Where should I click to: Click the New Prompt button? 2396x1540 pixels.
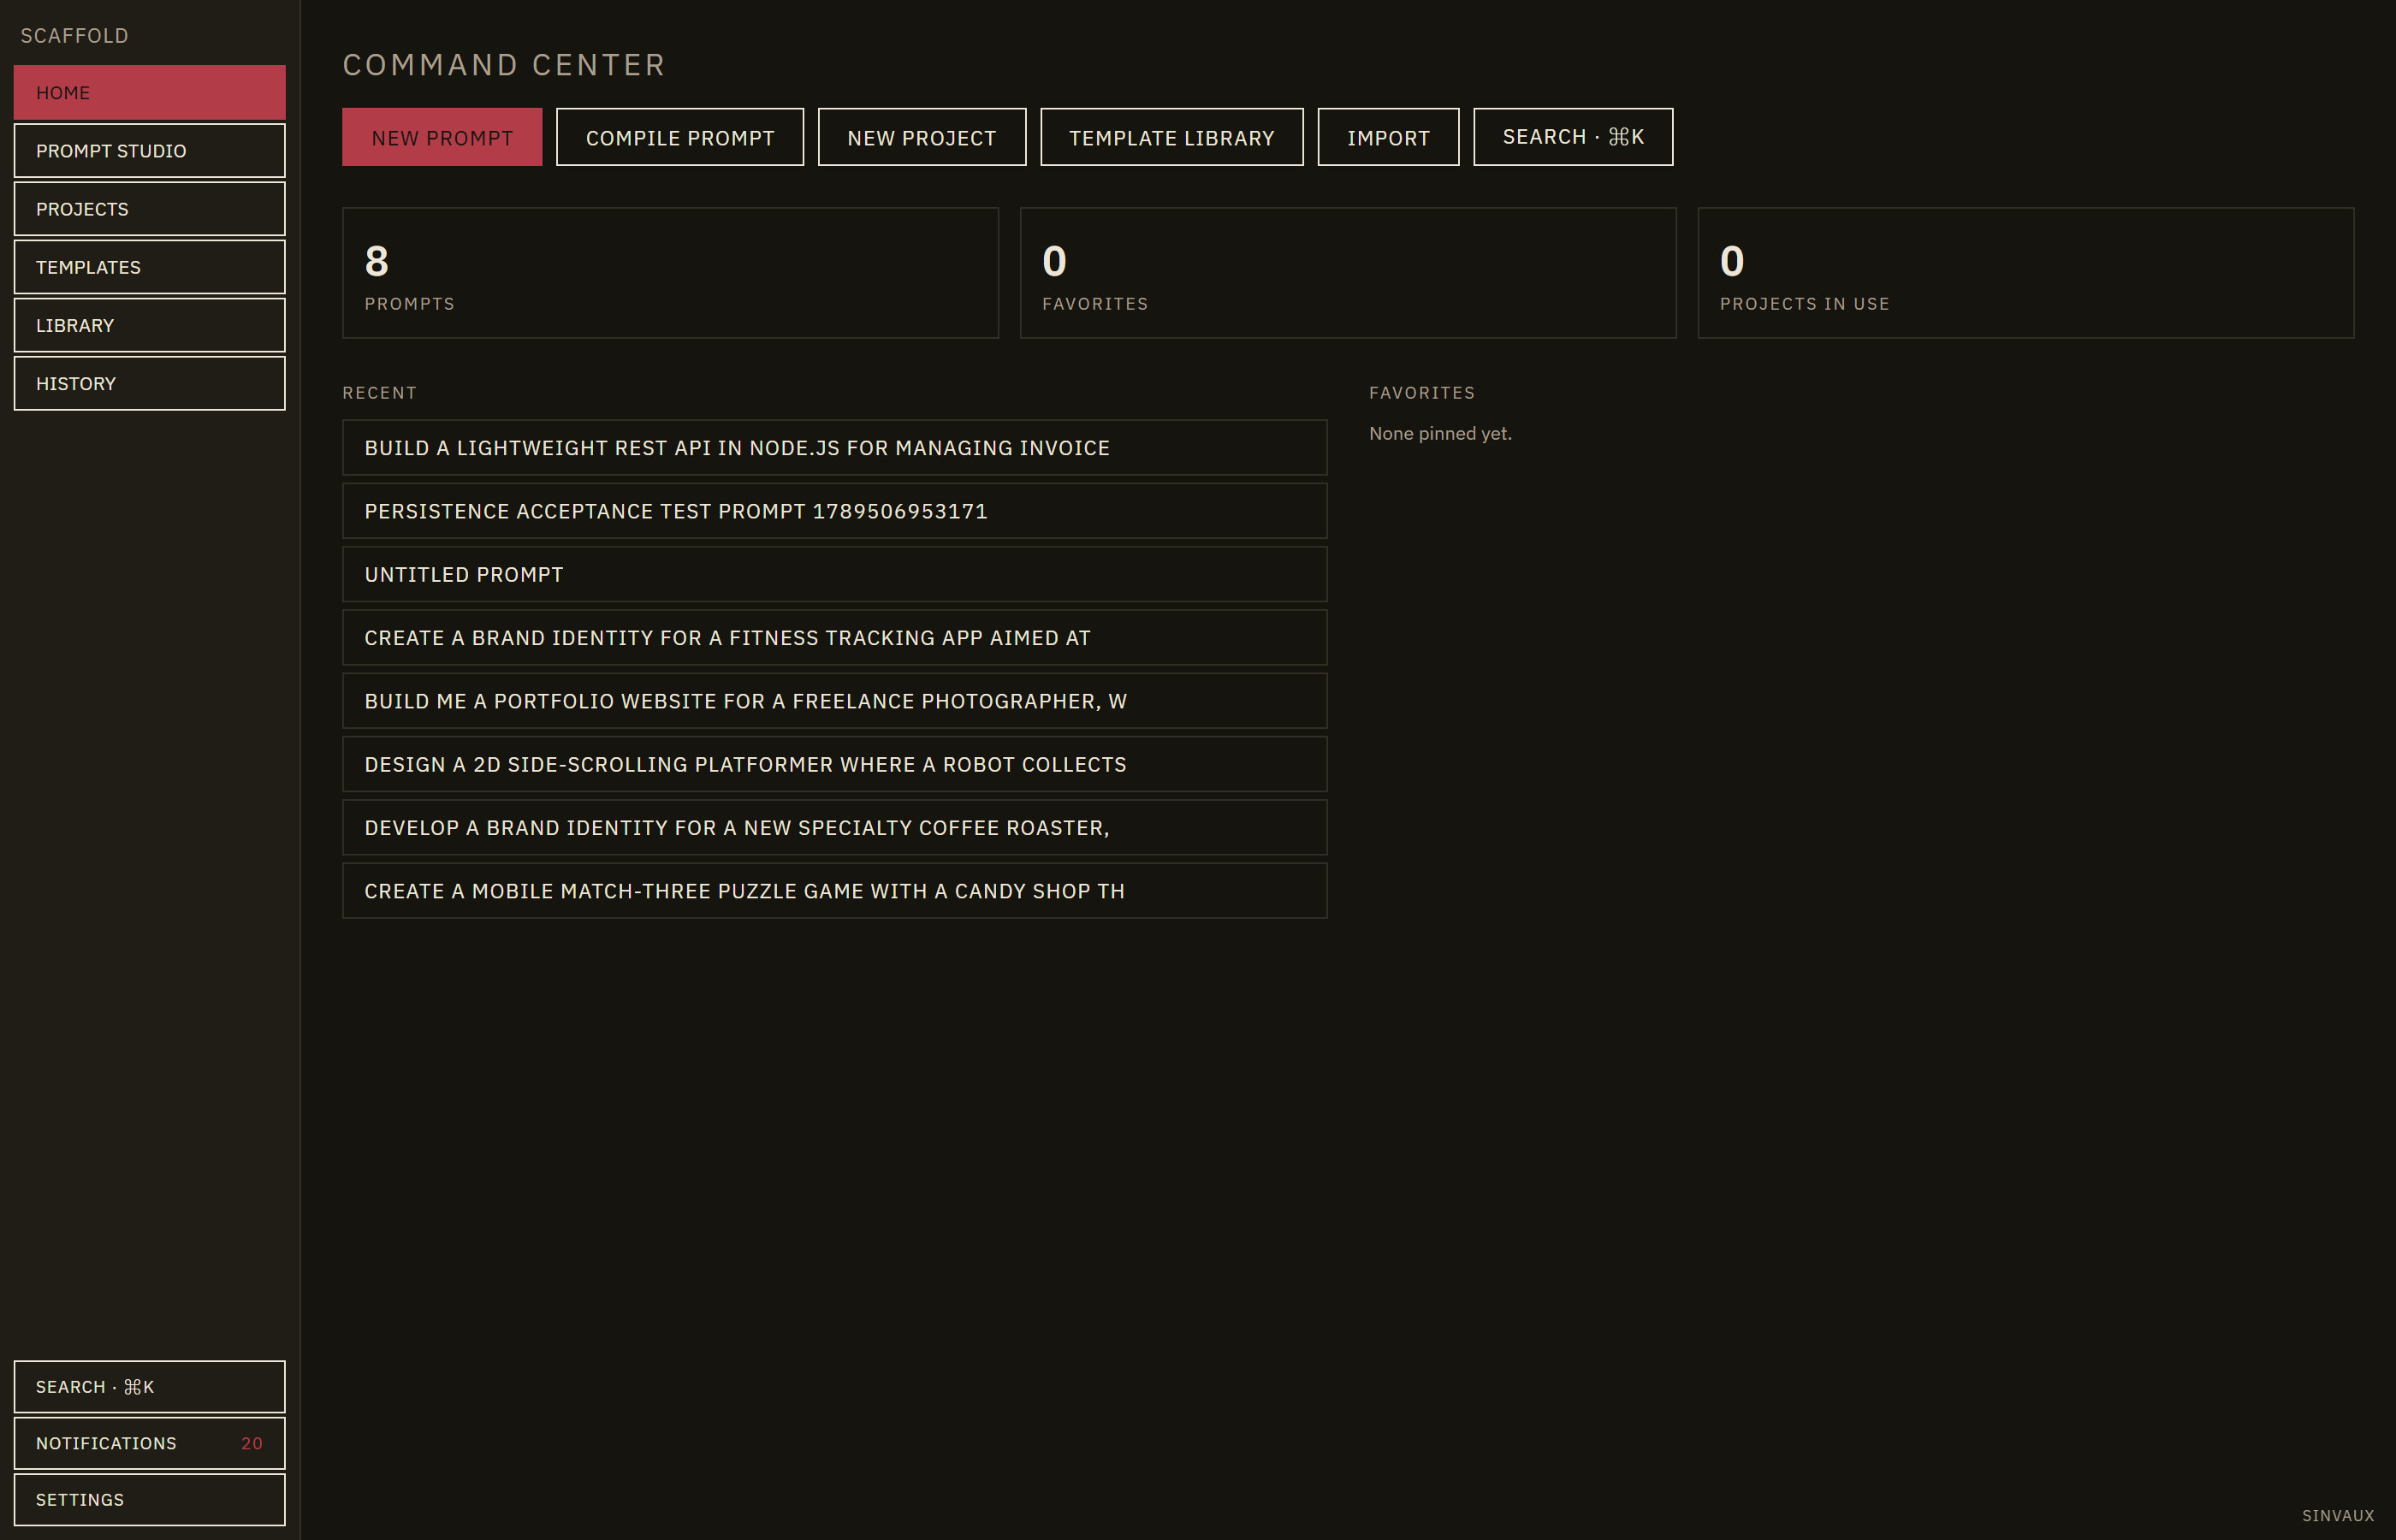442,137
